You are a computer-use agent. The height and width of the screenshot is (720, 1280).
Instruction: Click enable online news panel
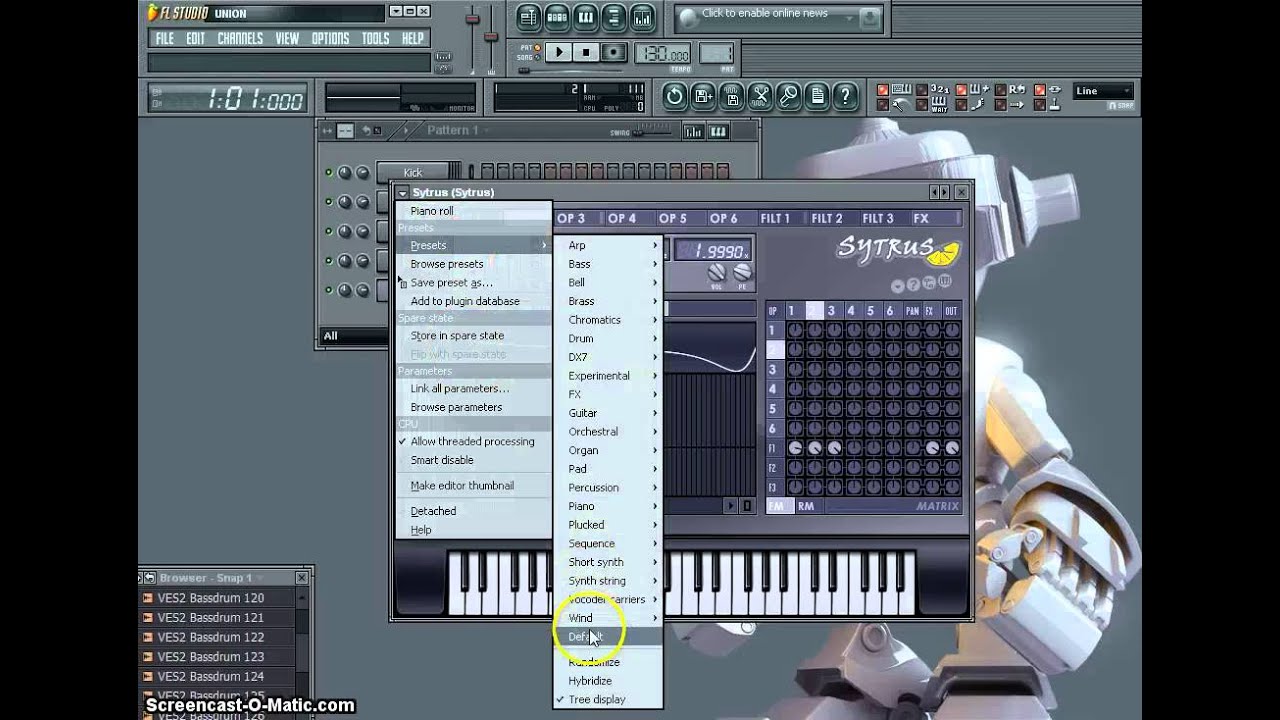[x=778, y=17]
